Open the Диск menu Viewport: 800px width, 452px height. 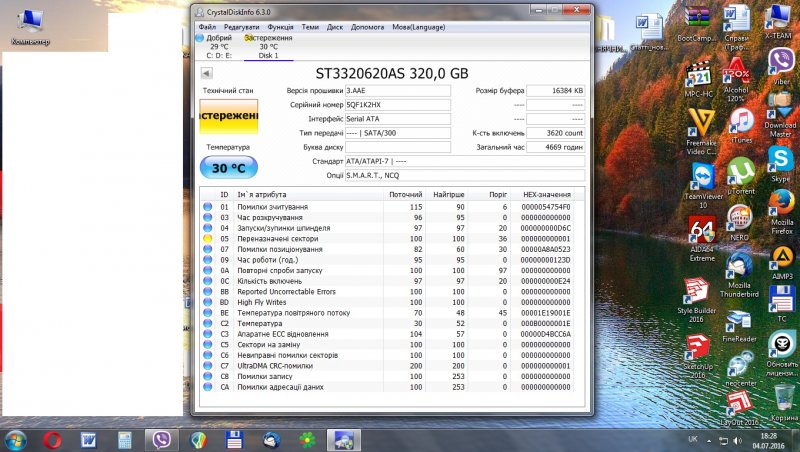click(x=335, y=27)
